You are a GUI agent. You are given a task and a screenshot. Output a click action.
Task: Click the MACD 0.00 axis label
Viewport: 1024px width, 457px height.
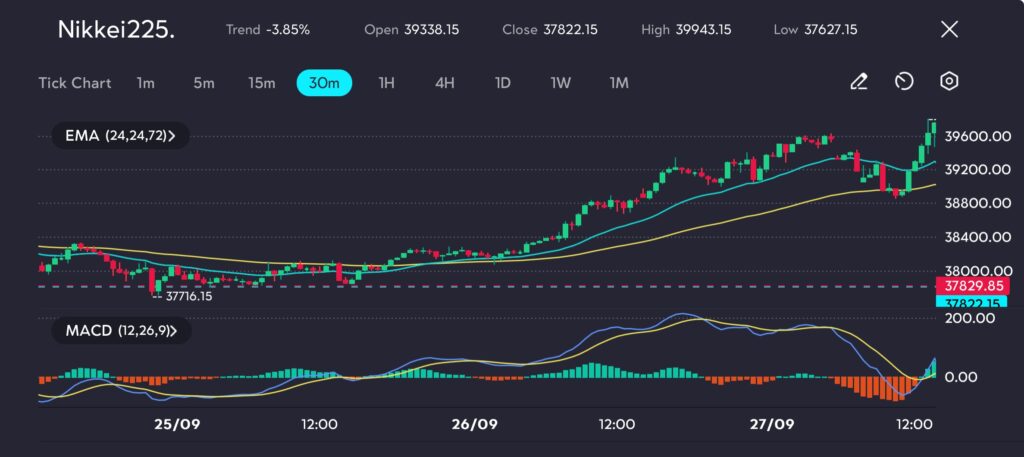963,377
